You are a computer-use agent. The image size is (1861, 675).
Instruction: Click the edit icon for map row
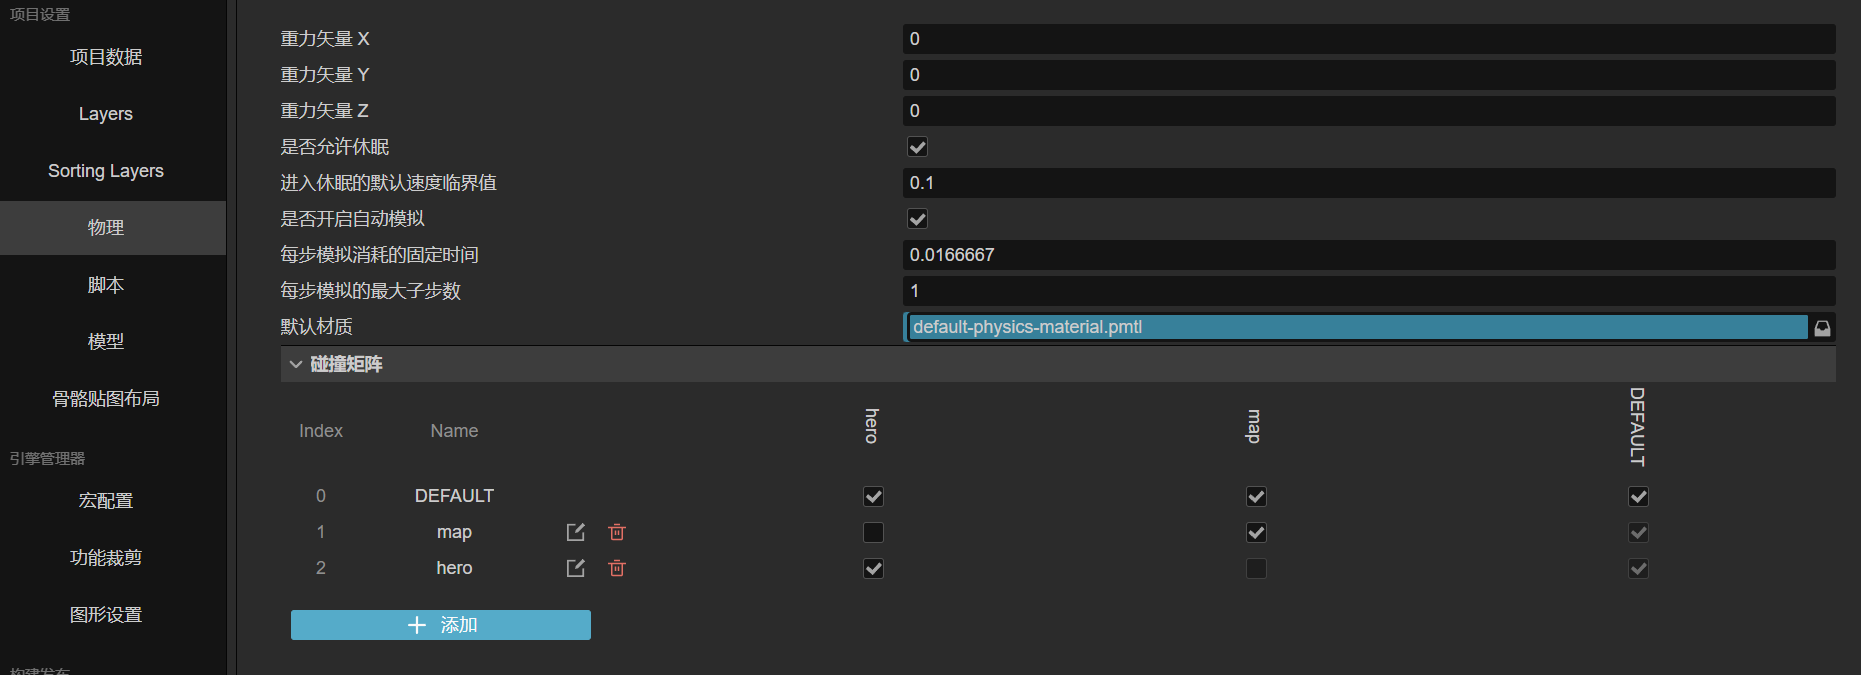[x=576, y=532]
